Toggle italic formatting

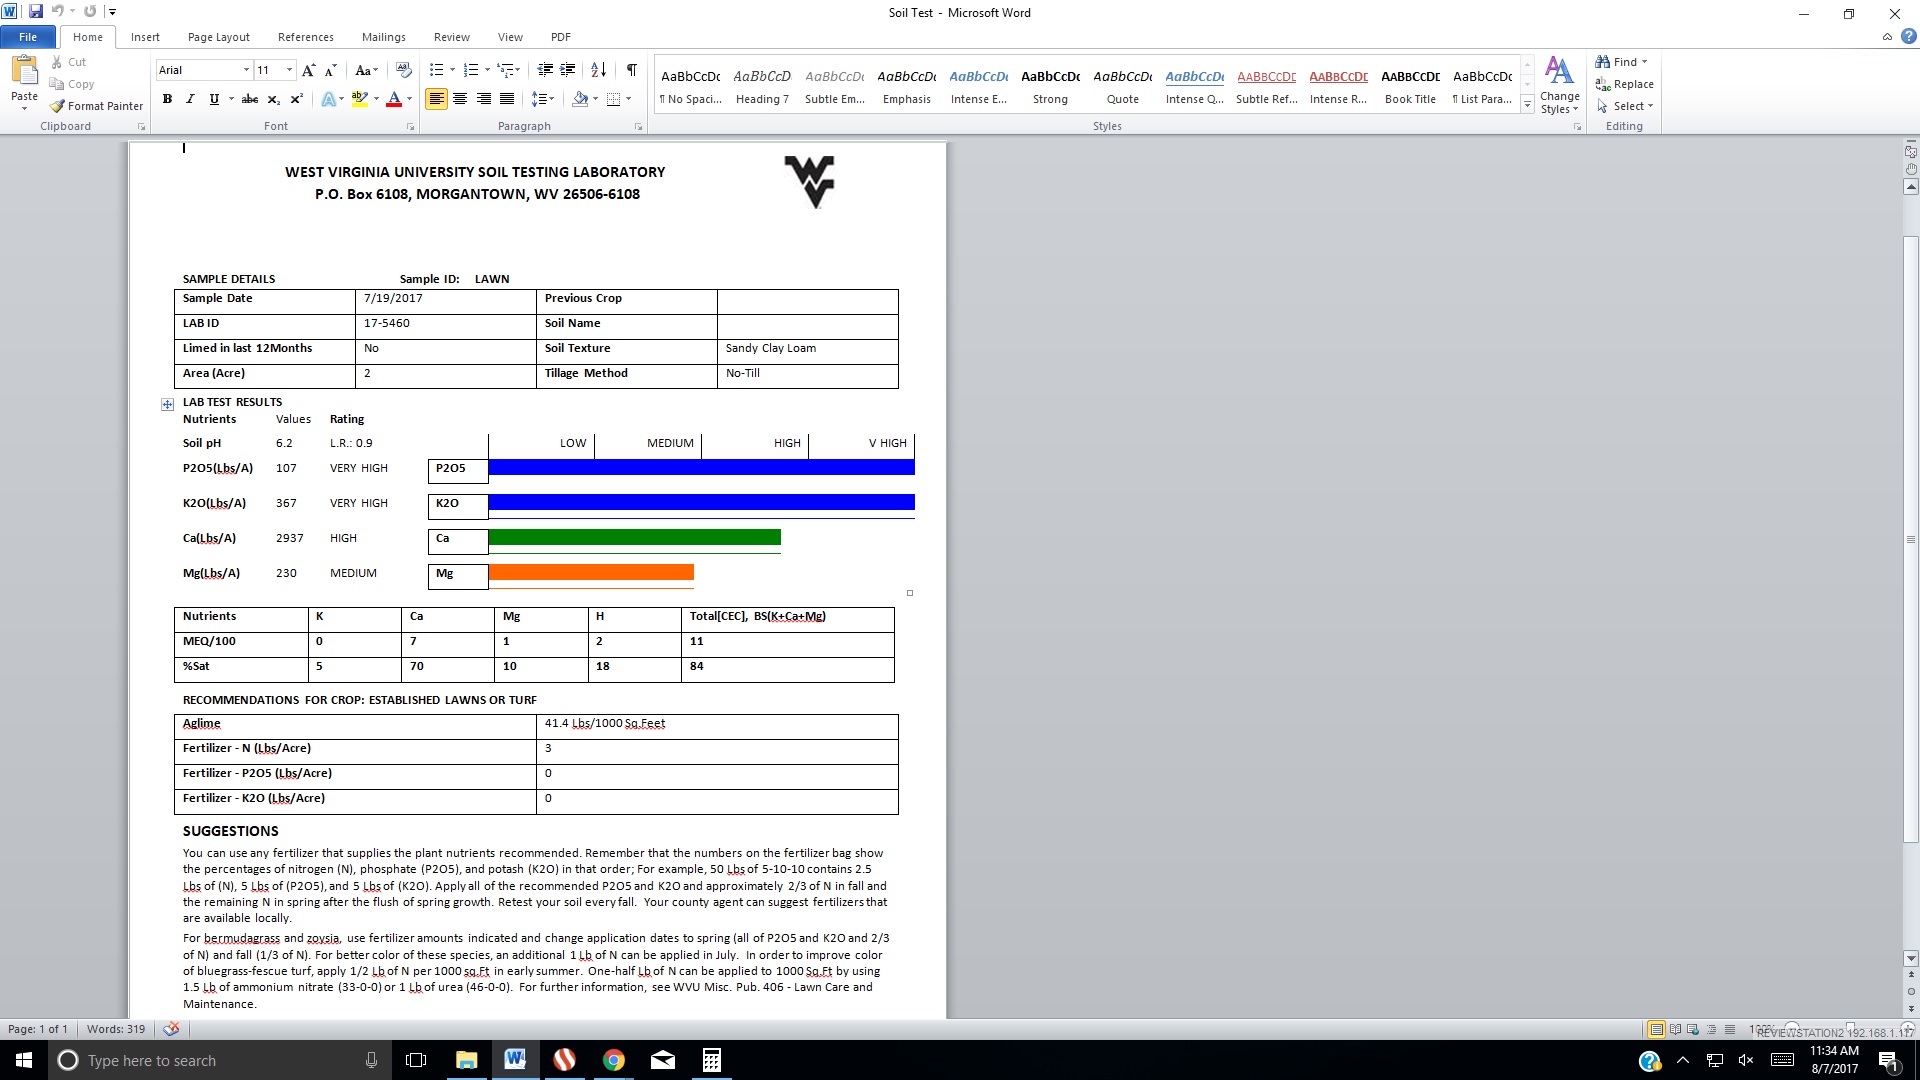pos(190,99)
